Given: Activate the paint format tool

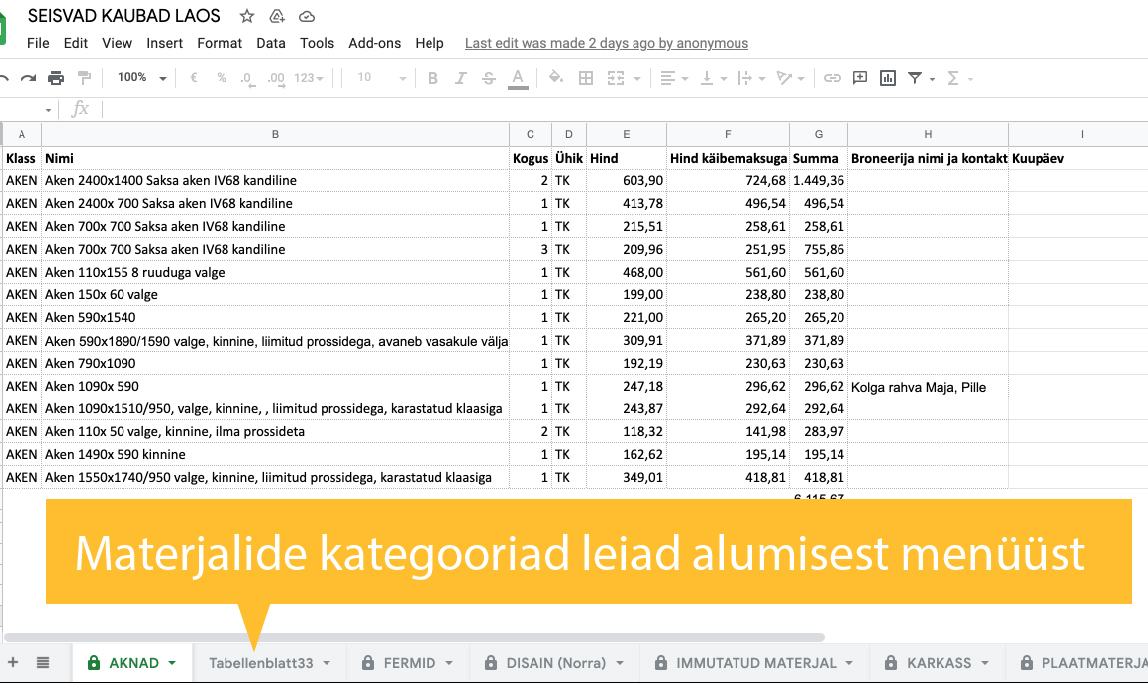Looking at the screenshot, I should tap(84, 78).
